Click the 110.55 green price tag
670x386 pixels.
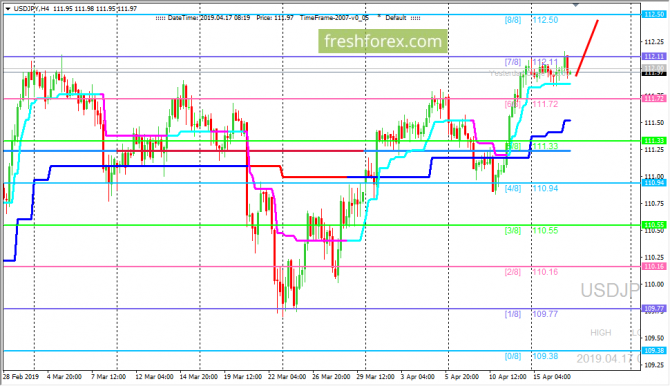(x=654, y=225)
